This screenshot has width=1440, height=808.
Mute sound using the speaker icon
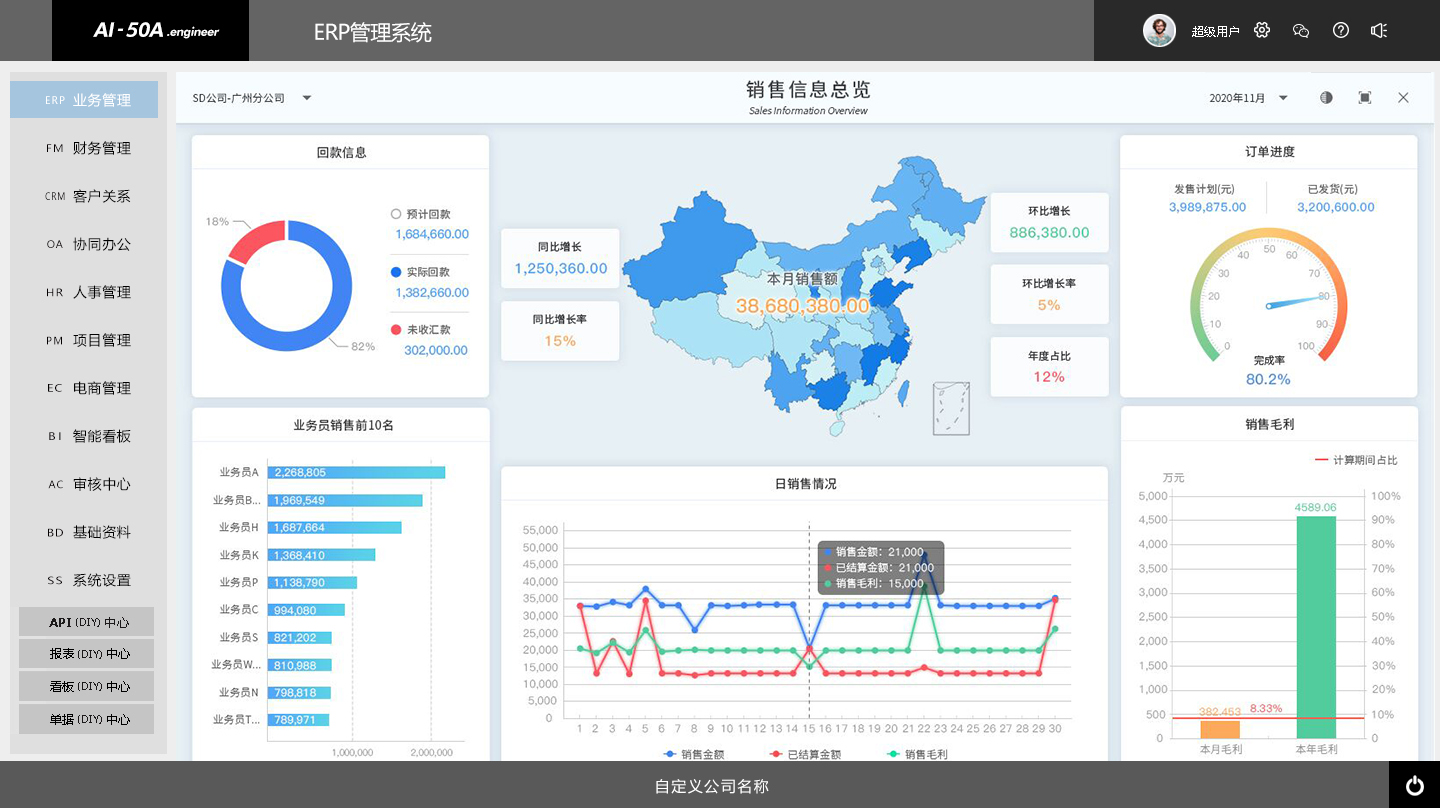tap(1379, 30)
